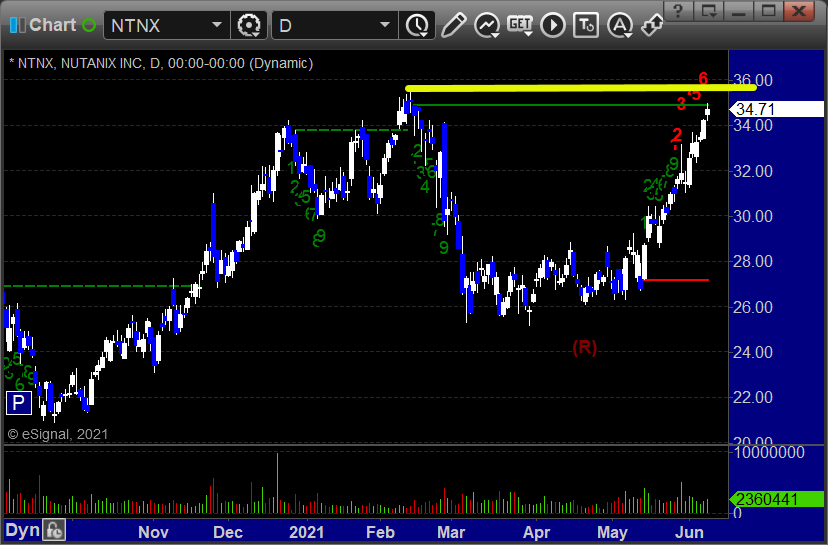Click the 22.00 price axis label
This screenshot has height=545, width=828.
tap(753, 397)
